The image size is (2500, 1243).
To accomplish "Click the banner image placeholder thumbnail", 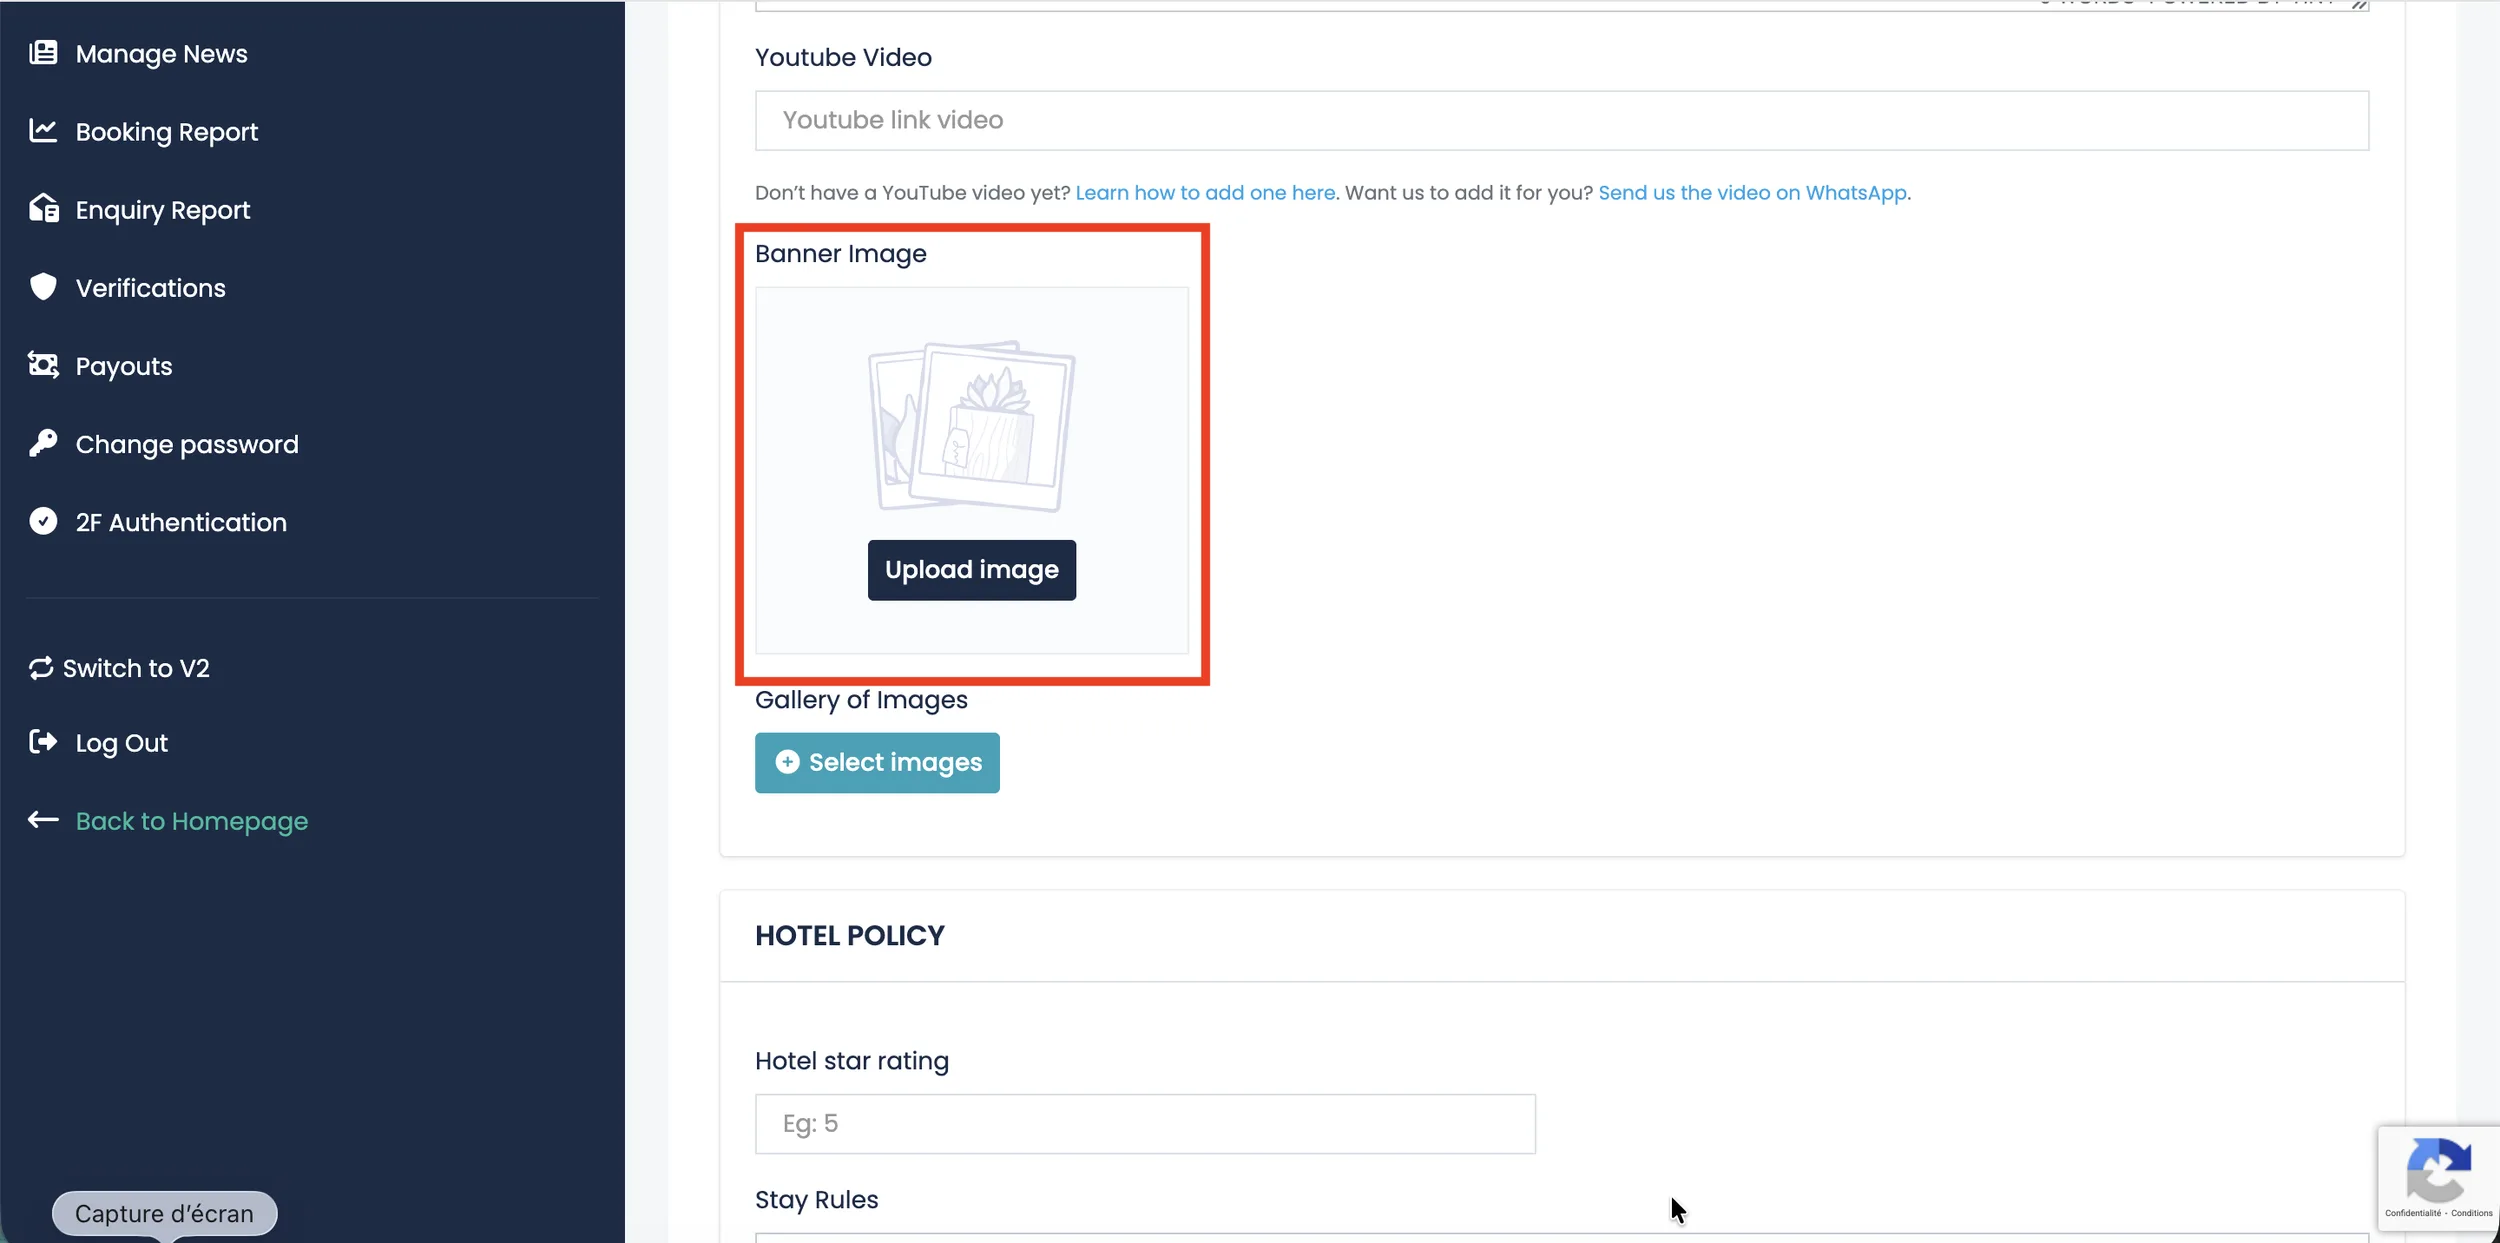I will pos(972,427).
